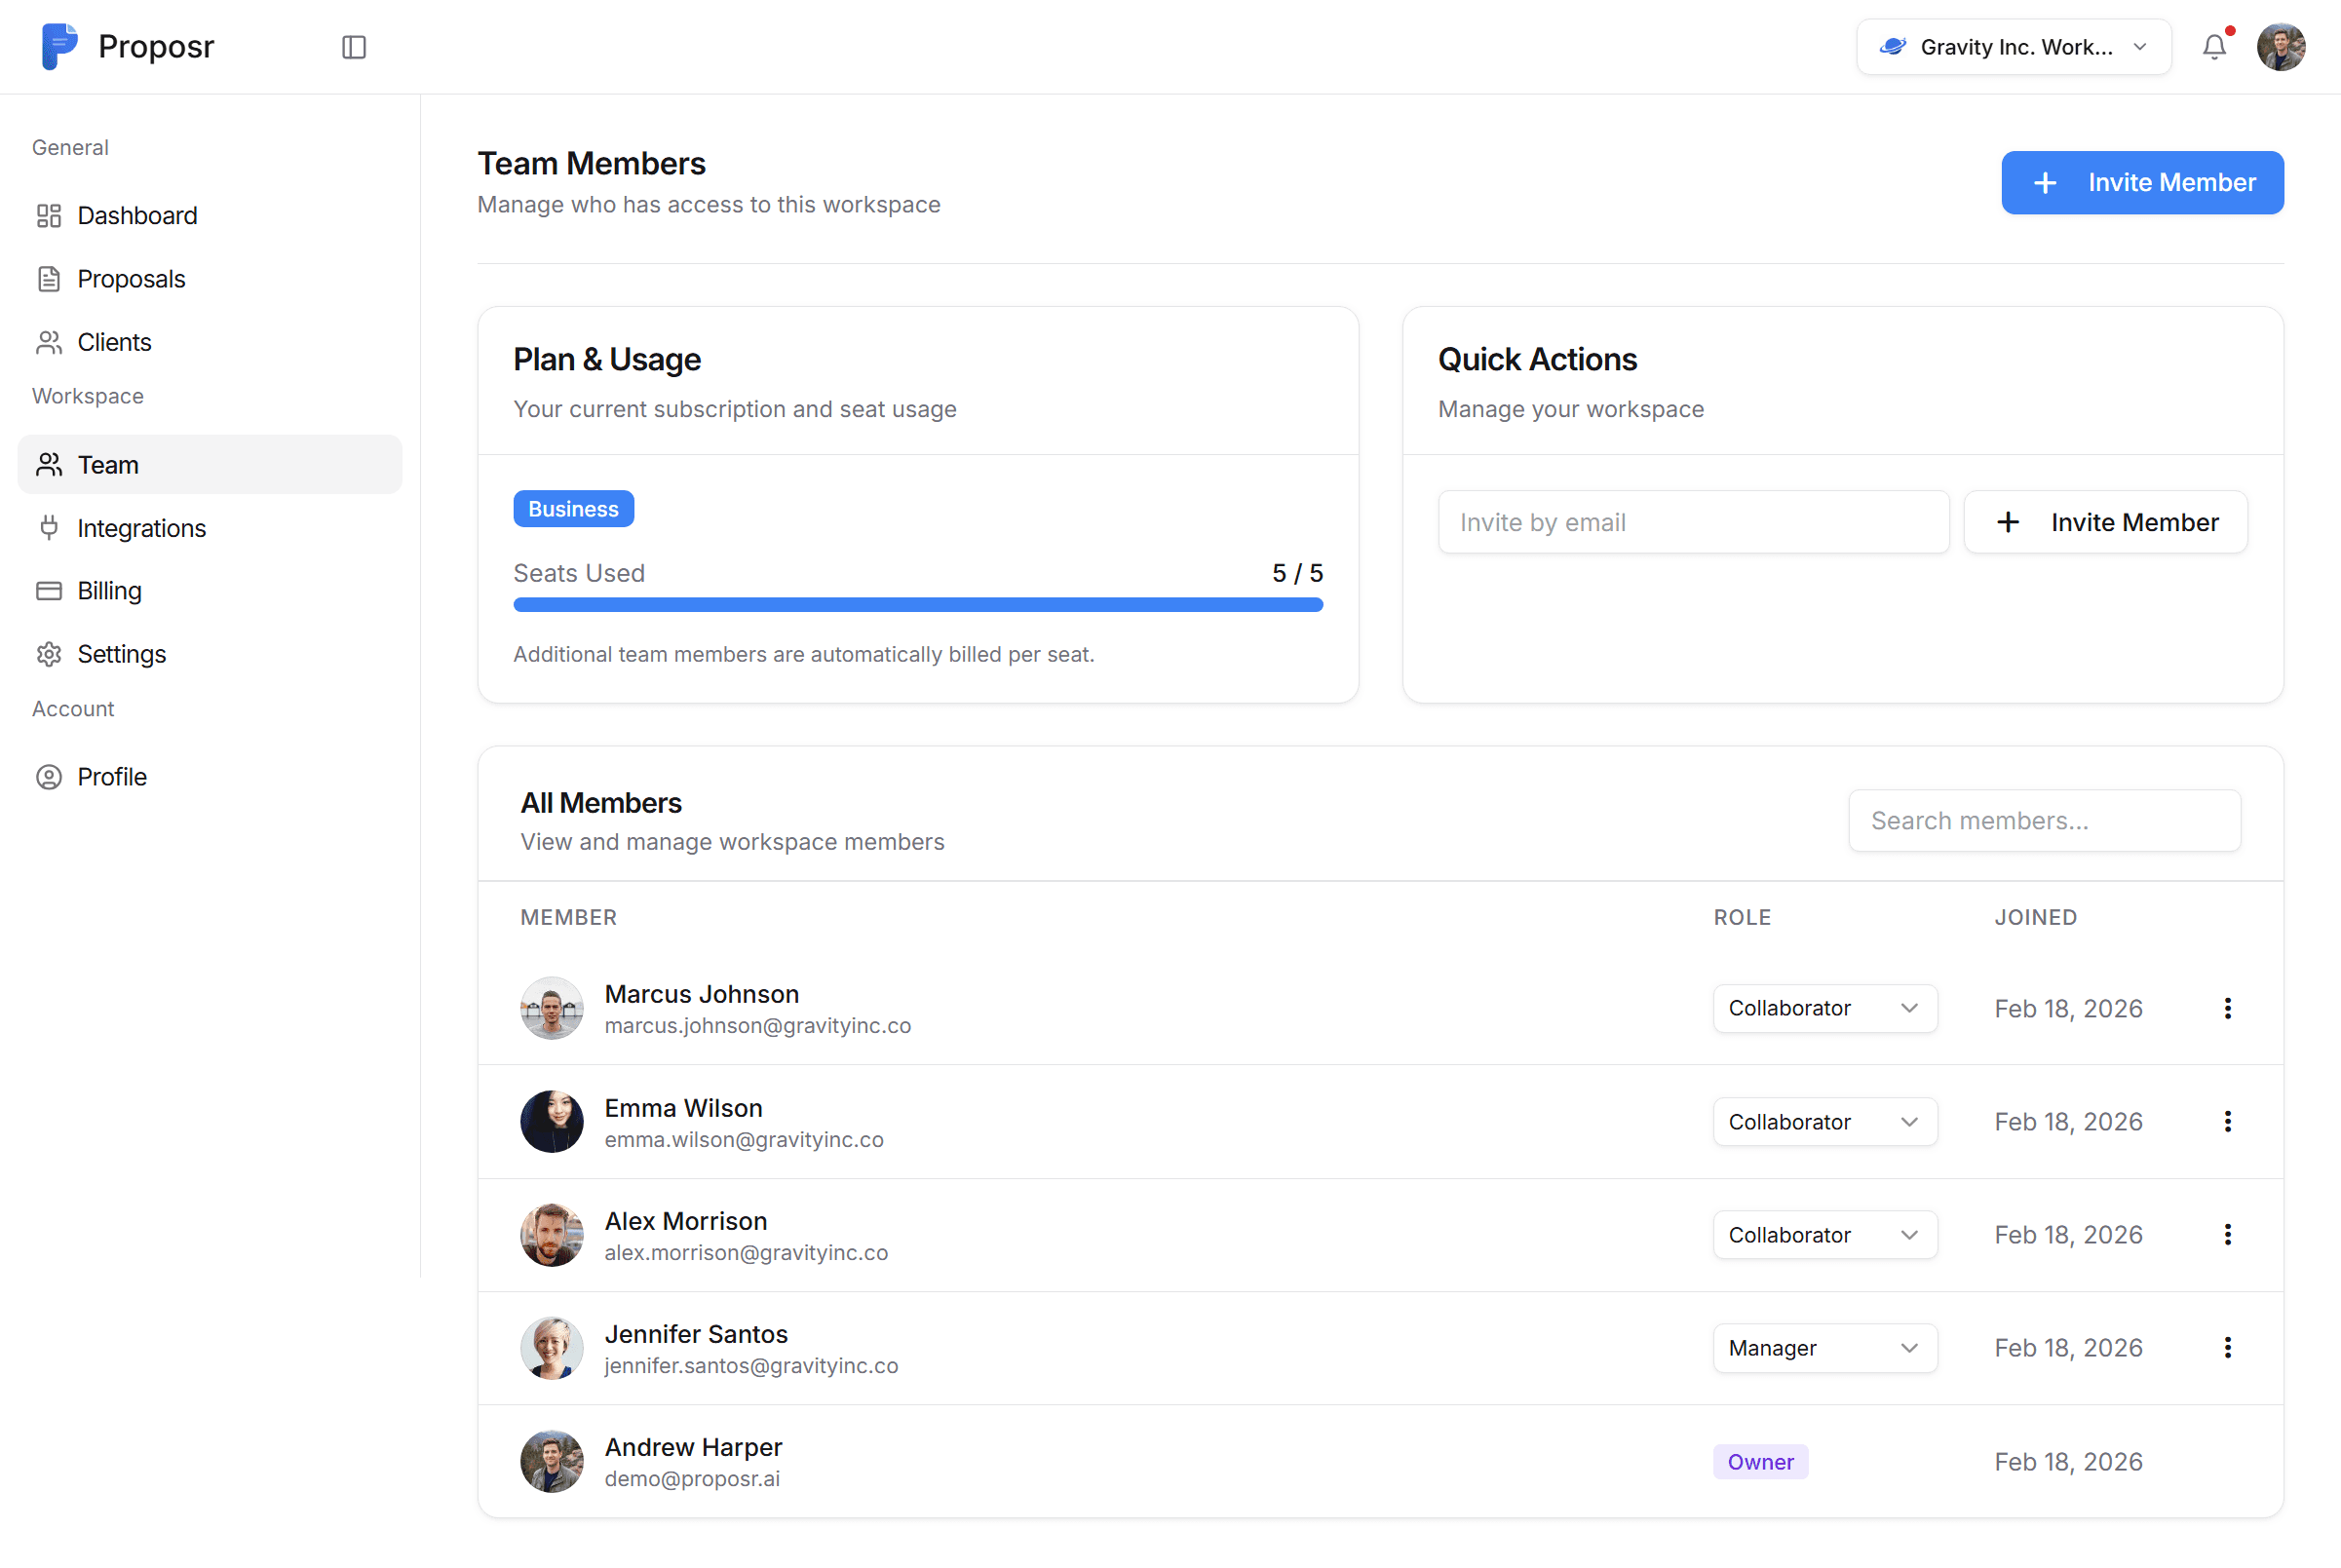Open the Billing page from the sidebar
This screenshot has height=1568, width=2341.
click(109, 590)
